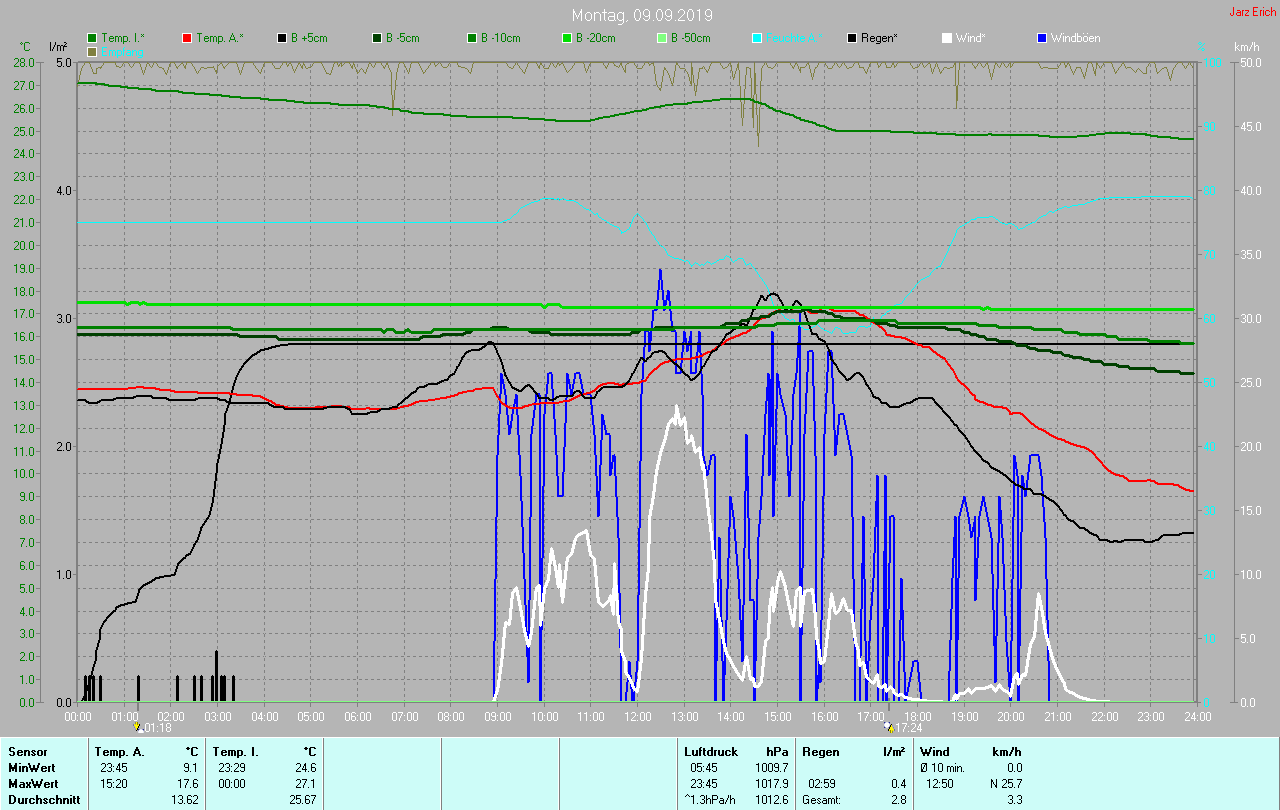Click the olive legend square in second row
This screenshot has width=1280, height=810.
point(92,51)
